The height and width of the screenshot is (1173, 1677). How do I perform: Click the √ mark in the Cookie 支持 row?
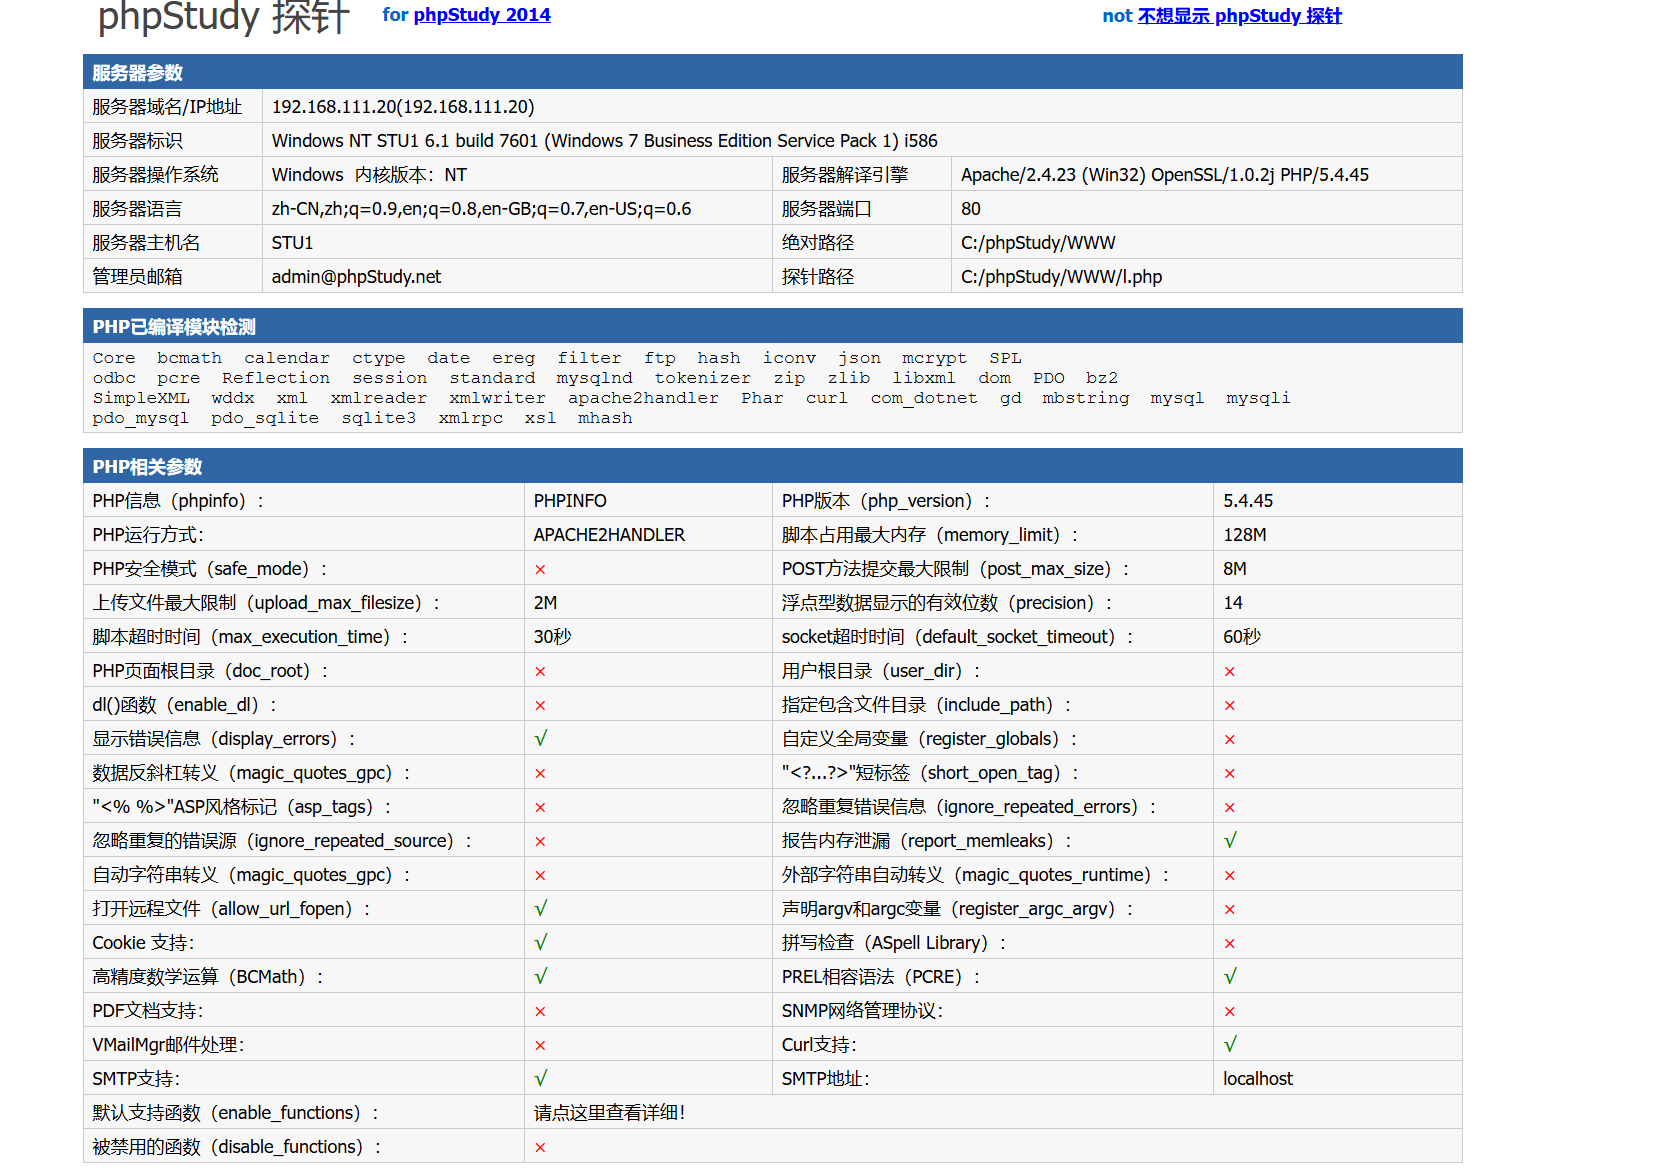[x=540, y=943]
